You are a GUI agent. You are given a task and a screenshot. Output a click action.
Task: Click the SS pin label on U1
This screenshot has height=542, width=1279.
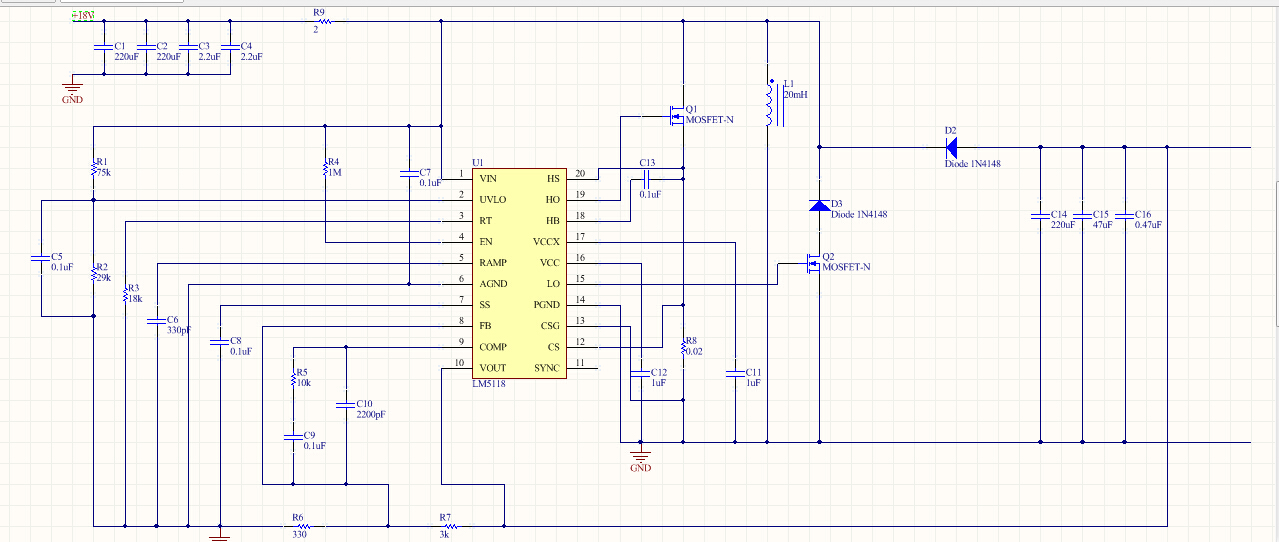click(485, 305)
